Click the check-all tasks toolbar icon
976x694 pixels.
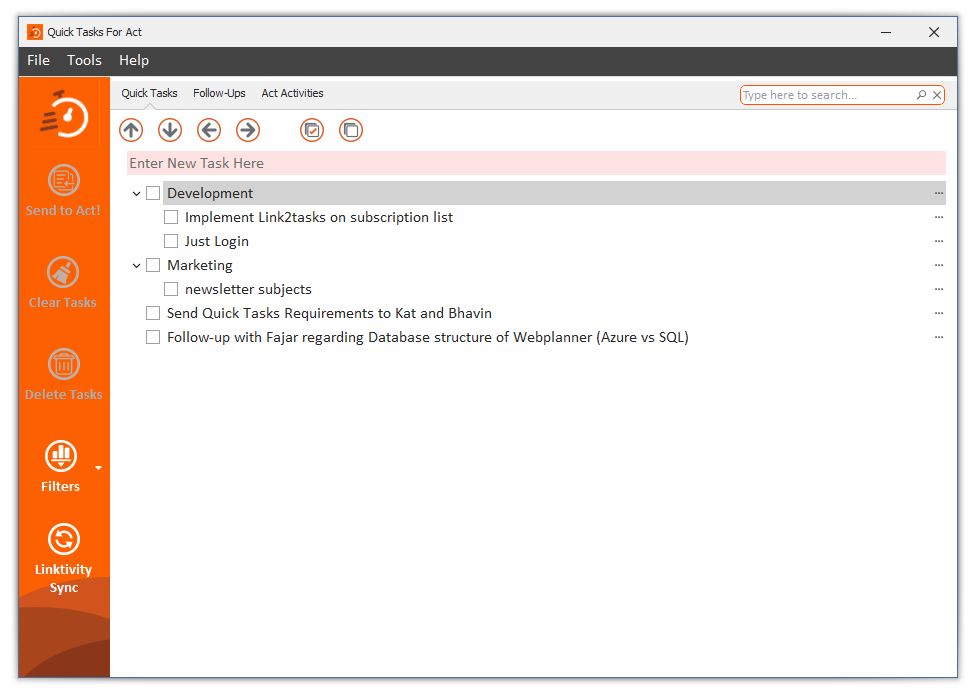(x=312, y=130)
